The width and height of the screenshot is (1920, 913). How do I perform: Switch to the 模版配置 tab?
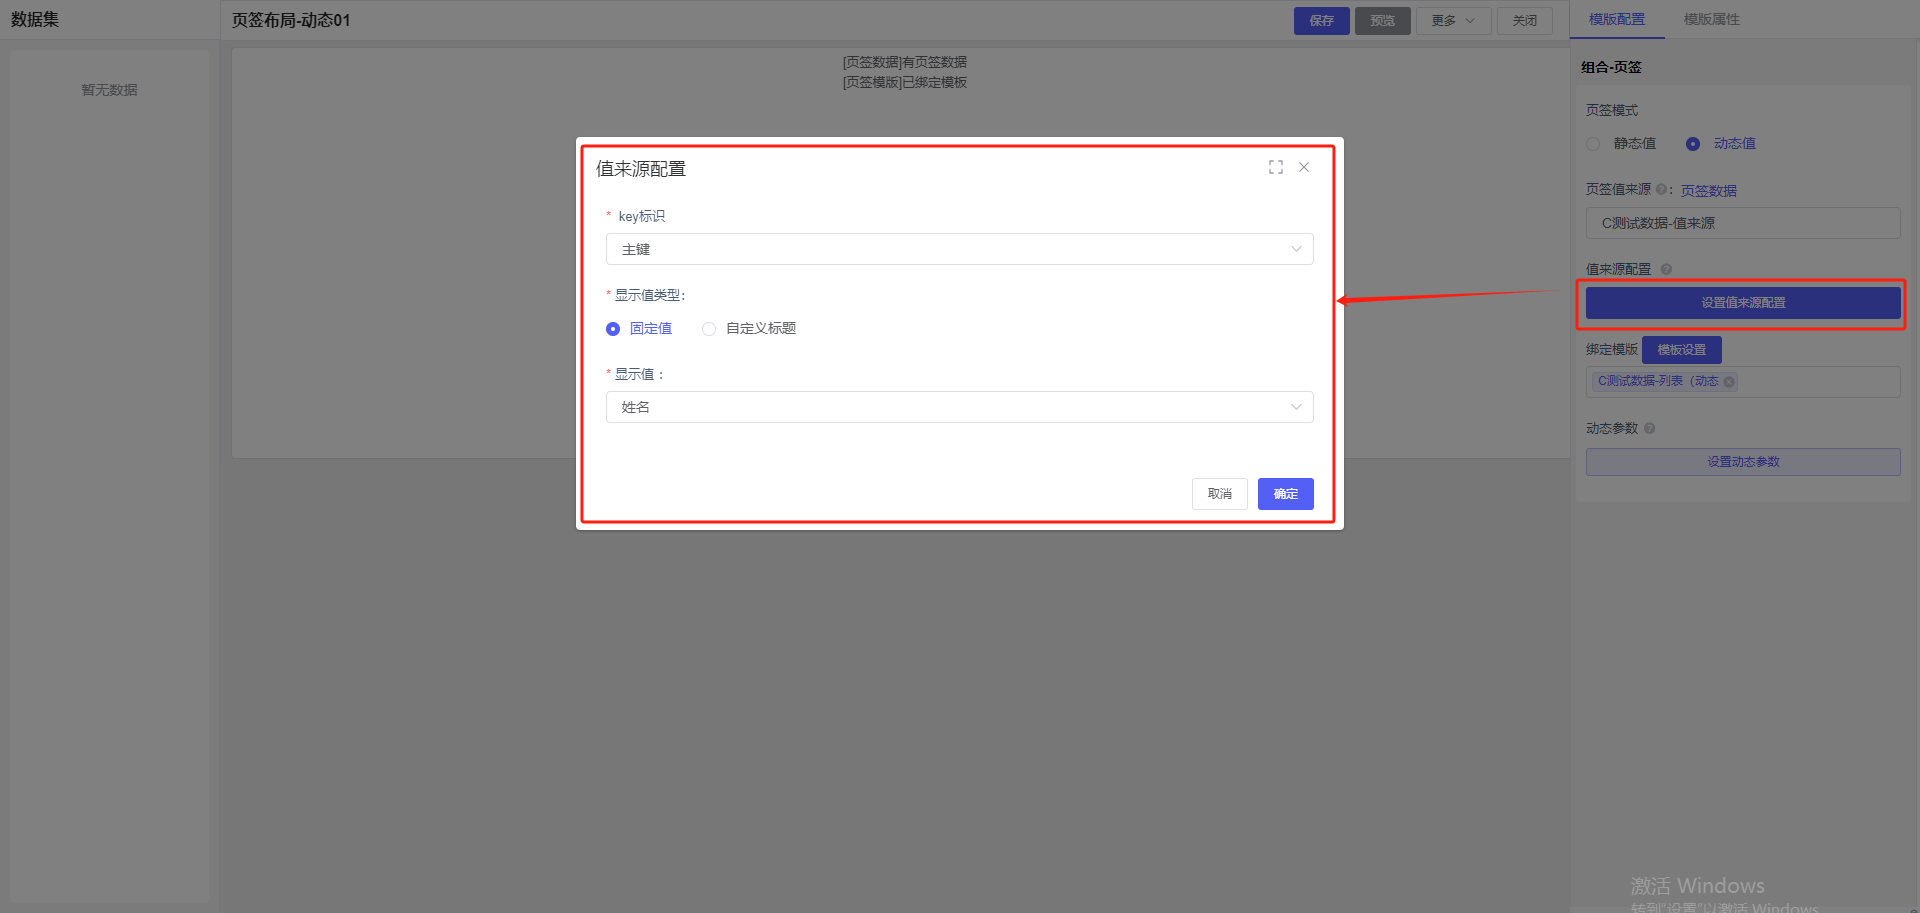pyautogui.click(x=1616, y=19)
